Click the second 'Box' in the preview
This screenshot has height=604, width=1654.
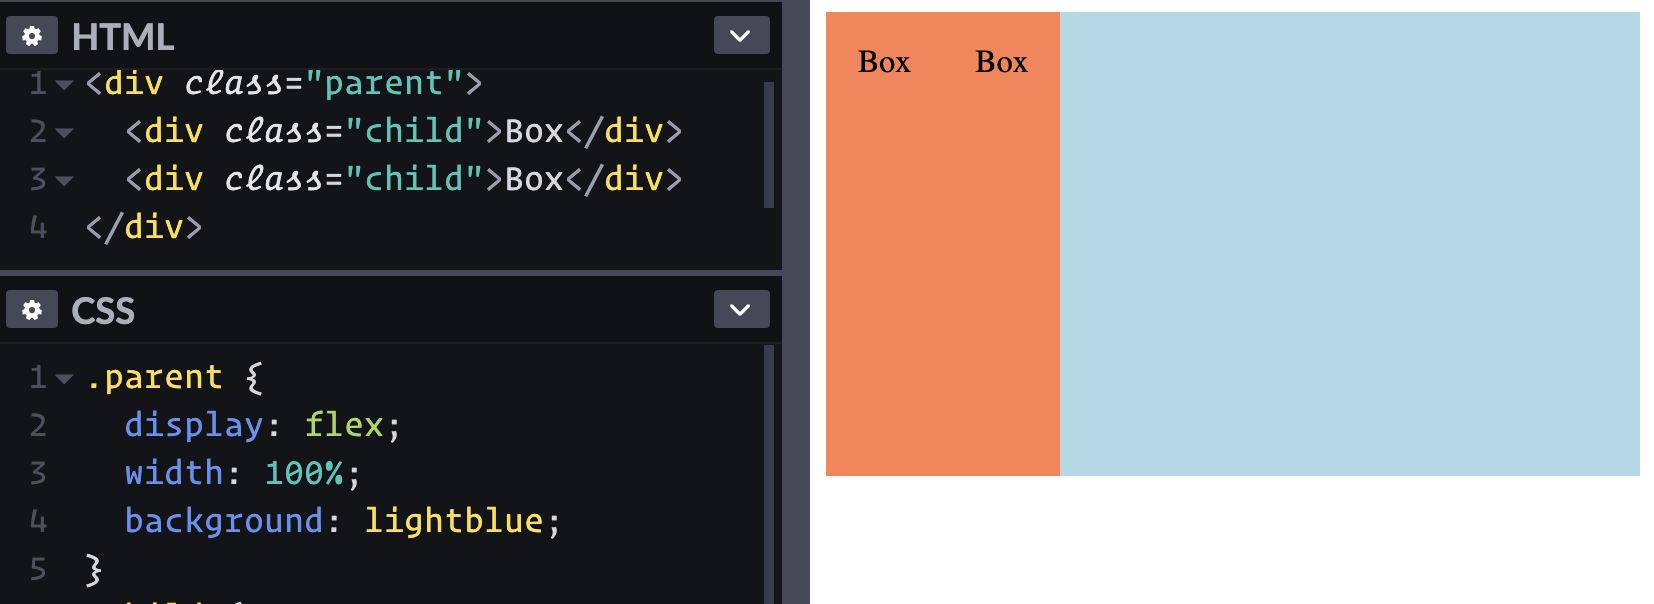coord(1001,62)
